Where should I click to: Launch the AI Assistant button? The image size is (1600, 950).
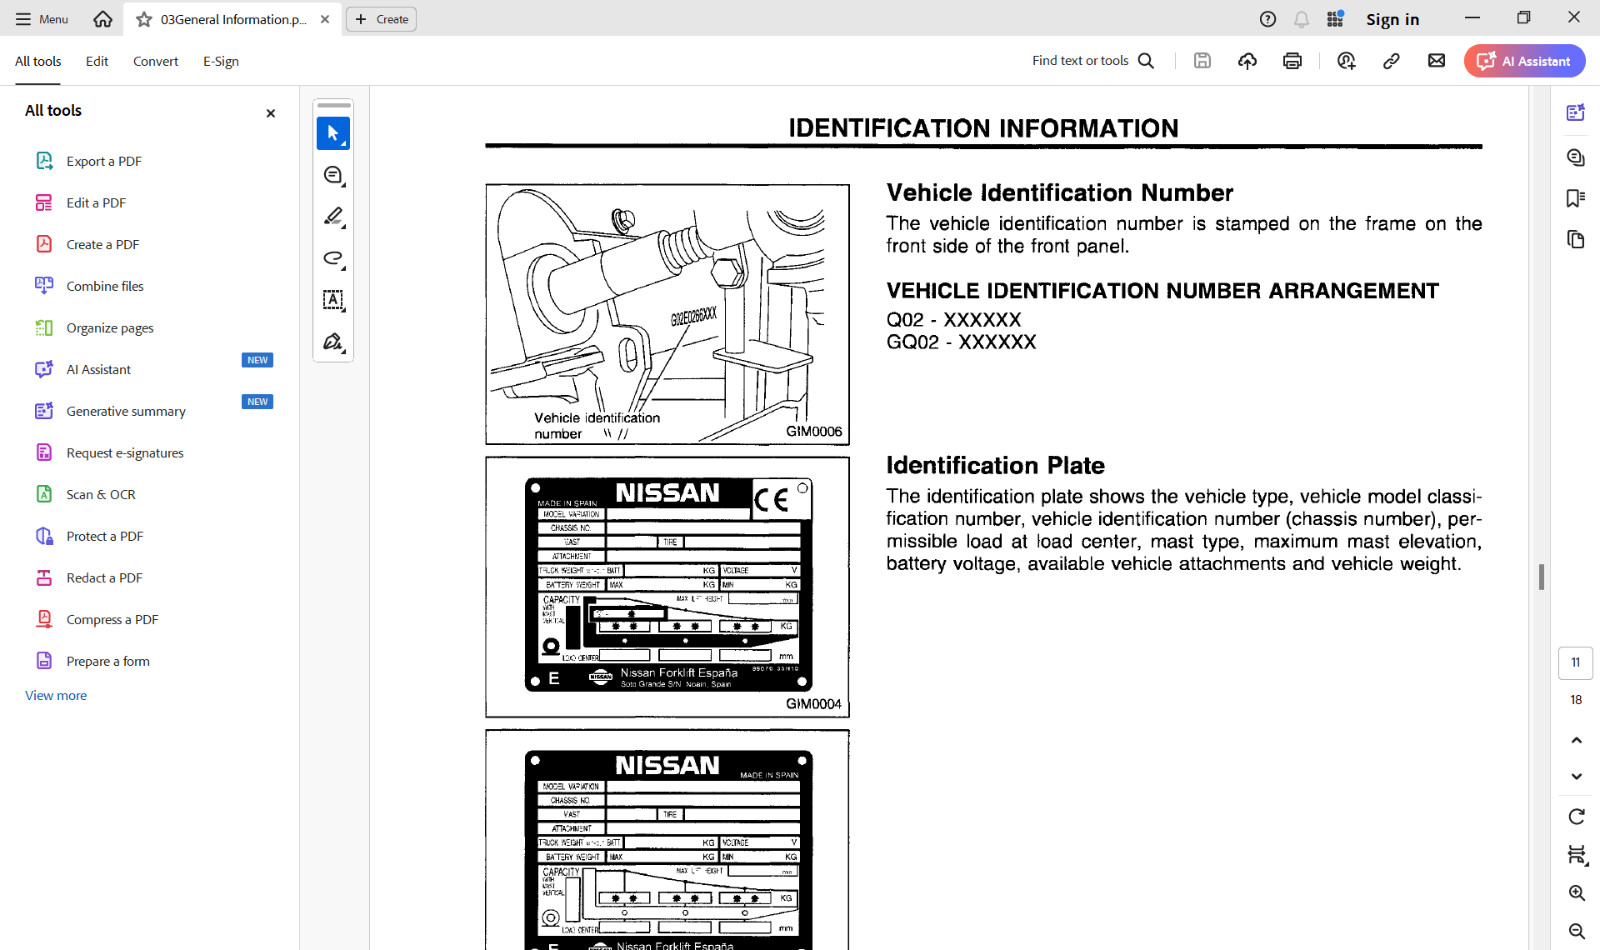1524,61
